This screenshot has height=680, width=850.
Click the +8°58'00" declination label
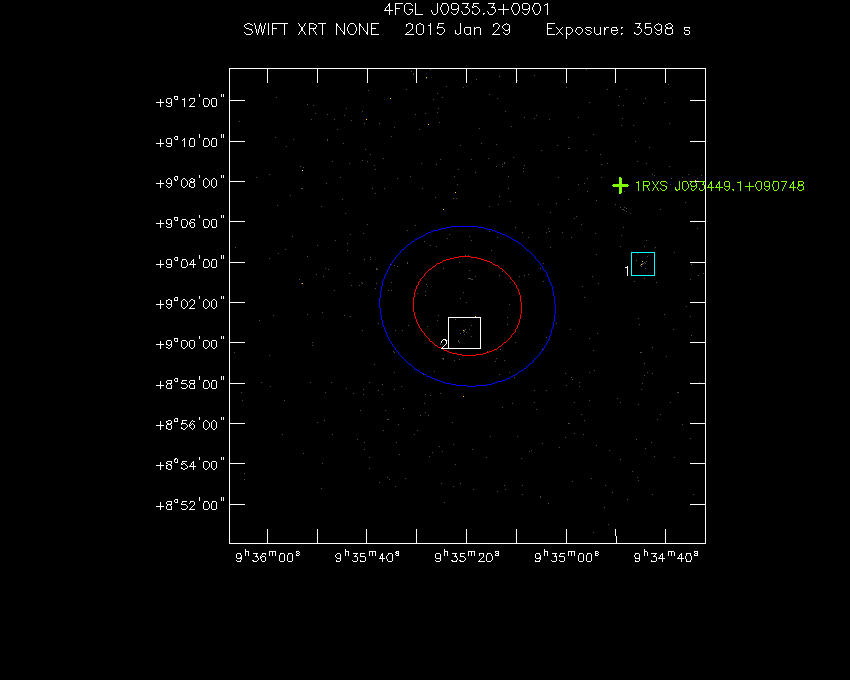click(x=190, y=384)
